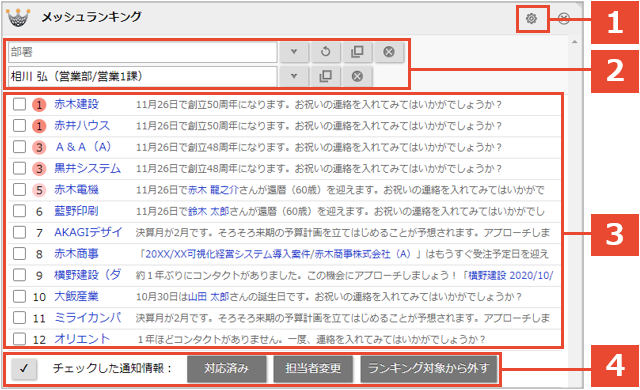Screen dimensions: 640x390
Task: Close the メッシュランキング panel
Action: (x=564, y=18)
